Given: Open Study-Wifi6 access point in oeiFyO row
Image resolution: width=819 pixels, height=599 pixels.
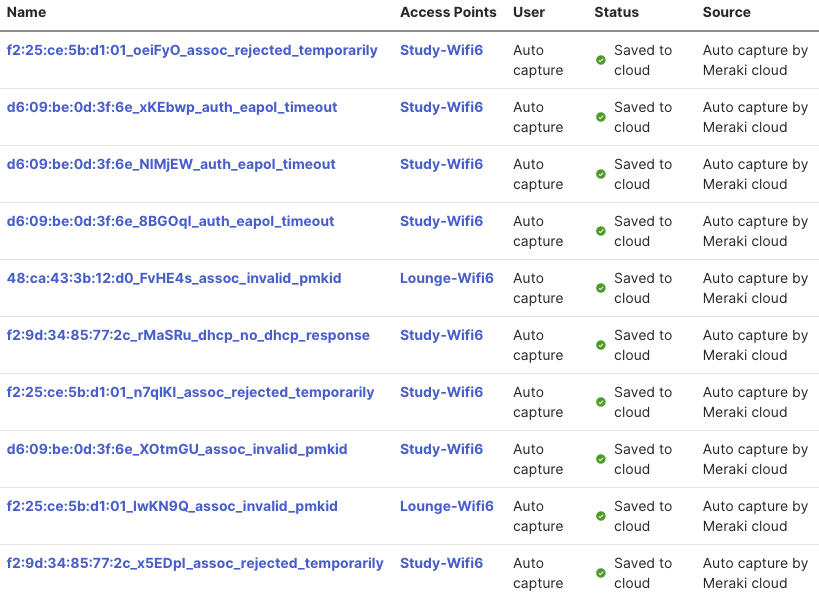Looking at the screenshot, I should pos(441,50).
